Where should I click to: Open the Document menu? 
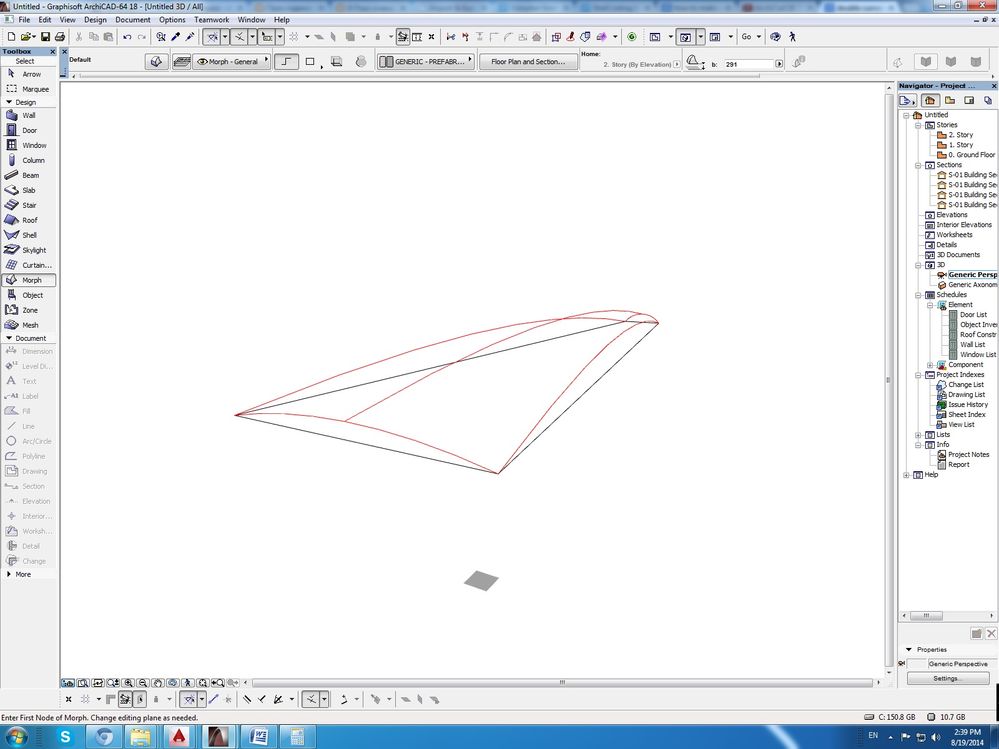click(x=133, y=20)
